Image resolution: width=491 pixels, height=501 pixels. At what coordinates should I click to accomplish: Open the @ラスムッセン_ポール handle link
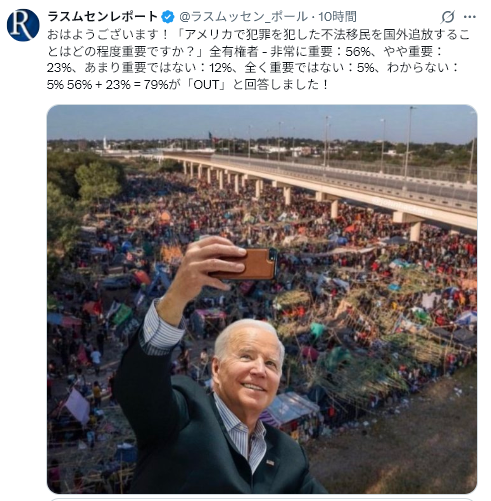coord(243,16)
